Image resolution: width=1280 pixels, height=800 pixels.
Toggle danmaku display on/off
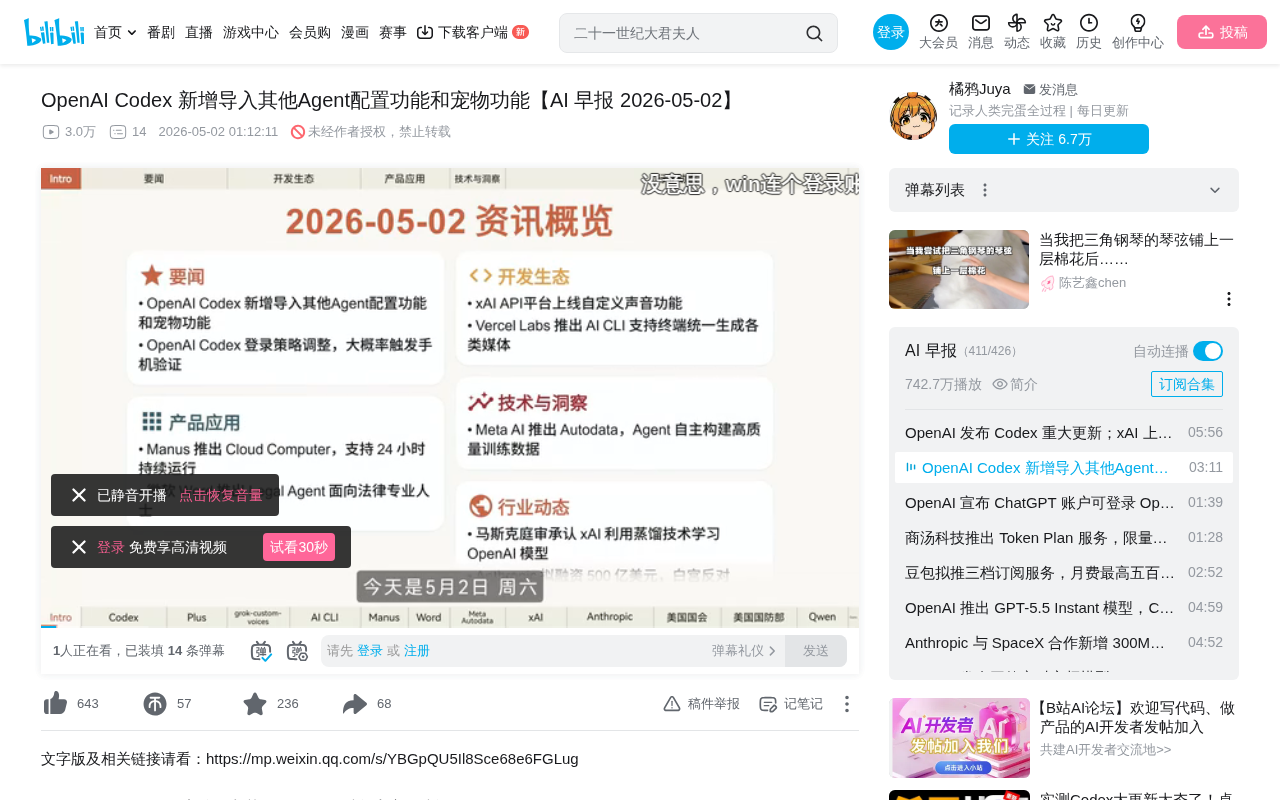(x=261, y=651)
